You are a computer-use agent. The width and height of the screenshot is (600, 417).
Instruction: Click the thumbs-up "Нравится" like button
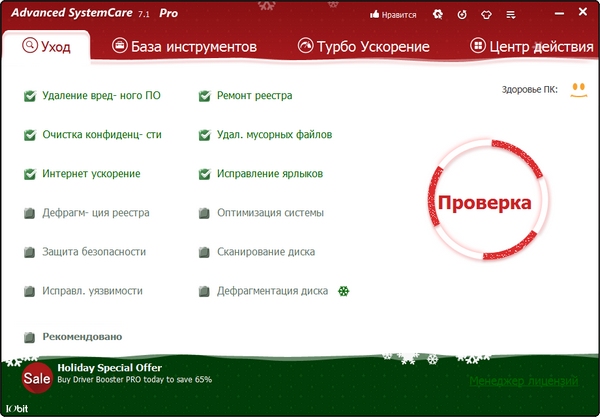tap(393, 15)
